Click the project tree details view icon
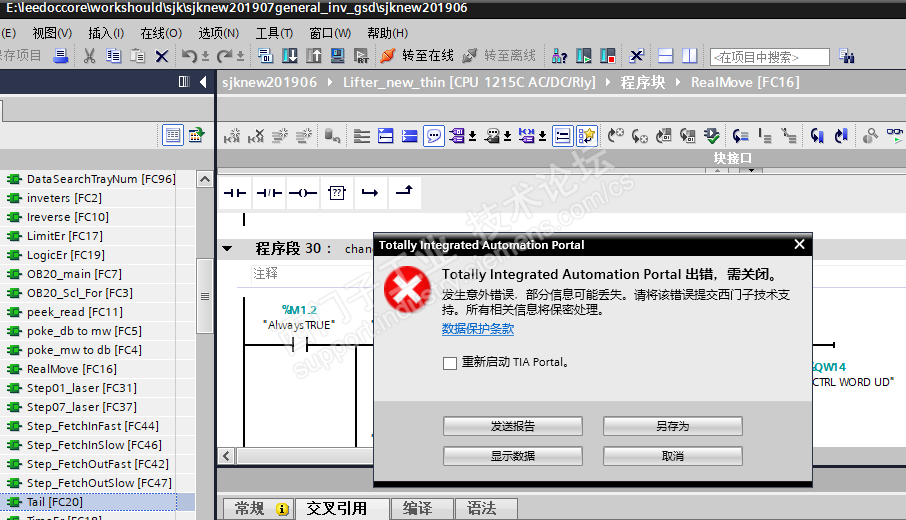906x520 pixels. point(173,136)
